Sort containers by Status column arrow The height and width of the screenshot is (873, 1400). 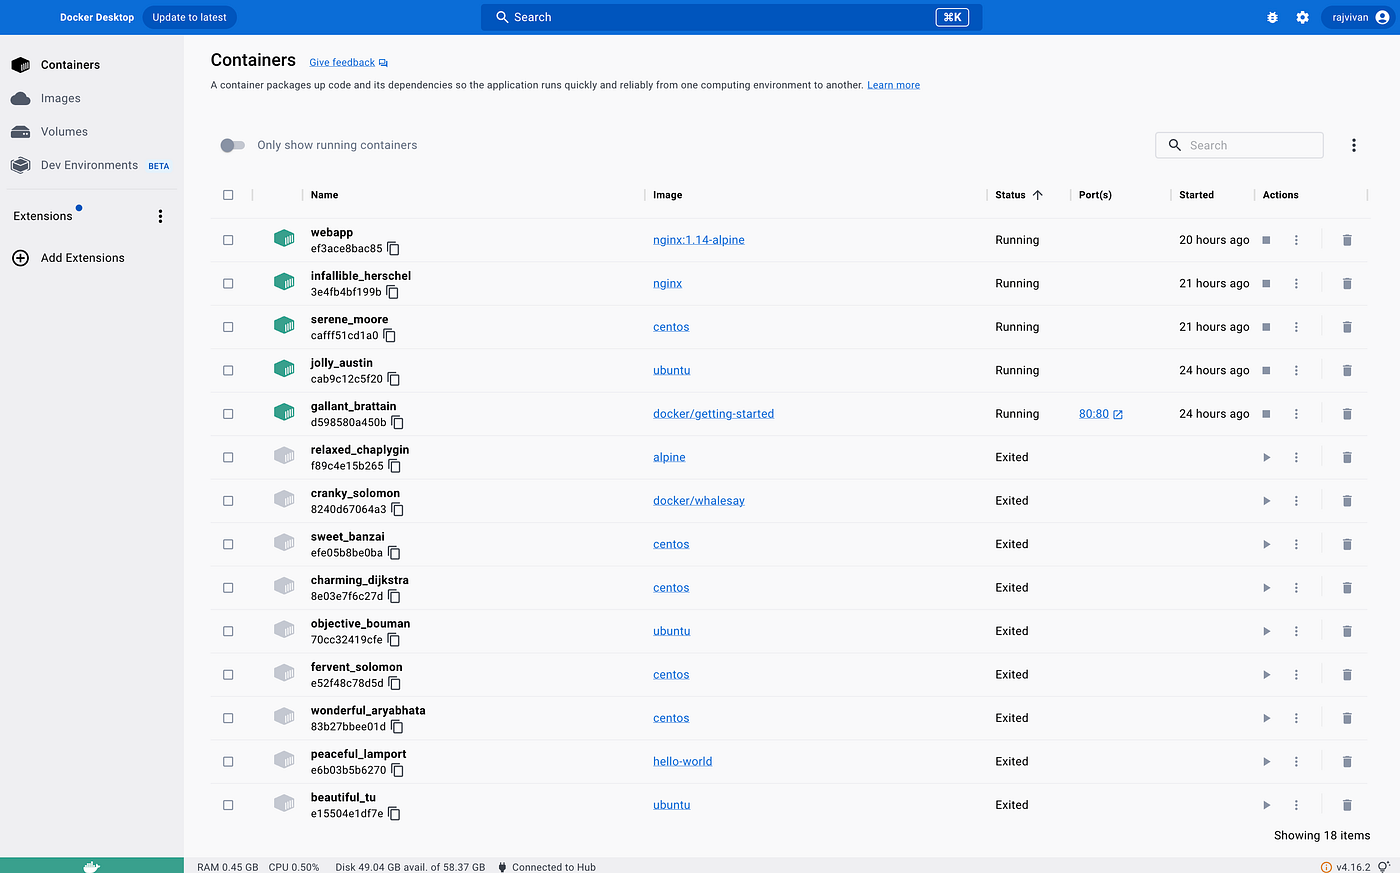click(x=1037, y=195)
